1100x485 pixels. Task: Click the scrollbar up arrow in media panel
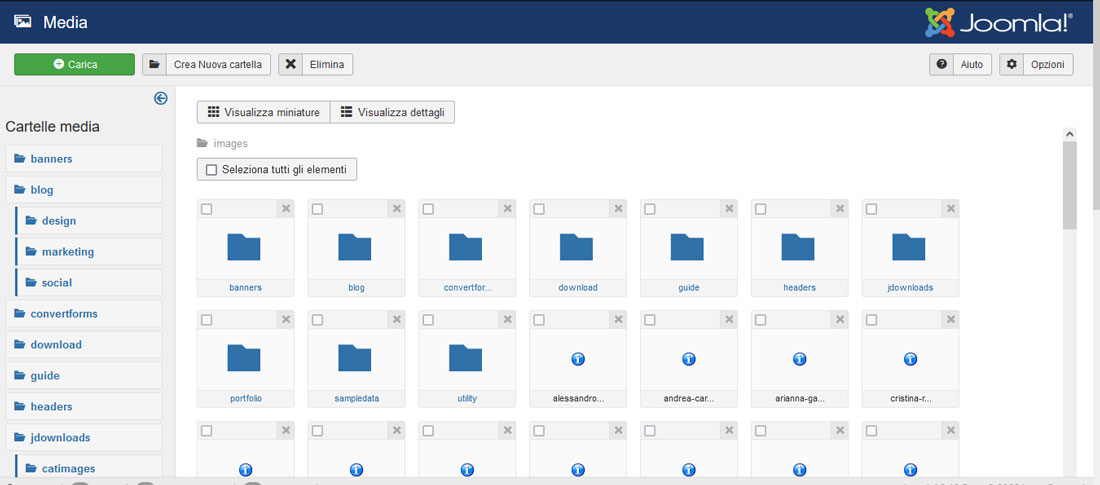1070,133
